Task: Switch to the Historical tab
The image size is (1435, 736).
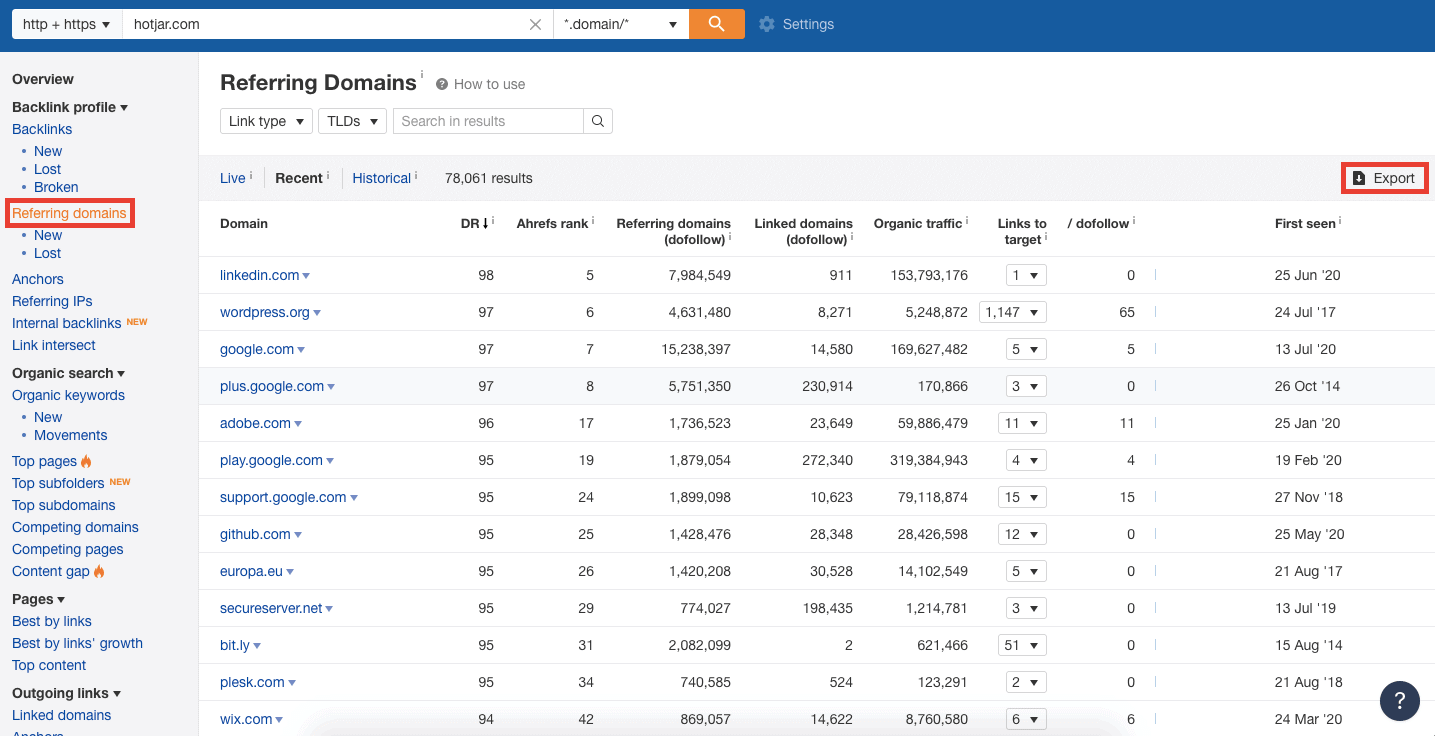Action: click(381, 178)
